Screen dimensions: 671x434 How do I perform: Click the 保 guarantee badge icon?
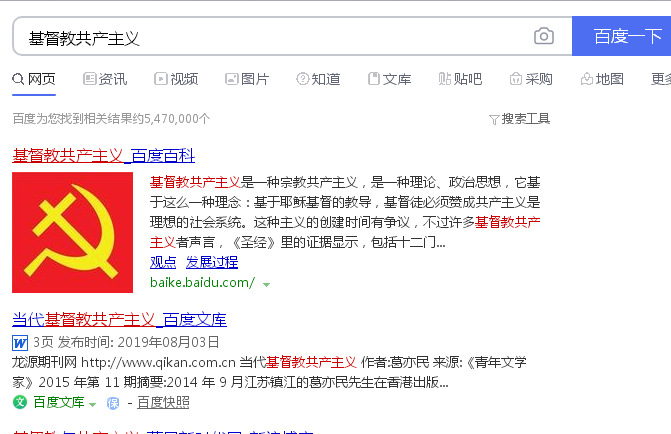[113, 403]
